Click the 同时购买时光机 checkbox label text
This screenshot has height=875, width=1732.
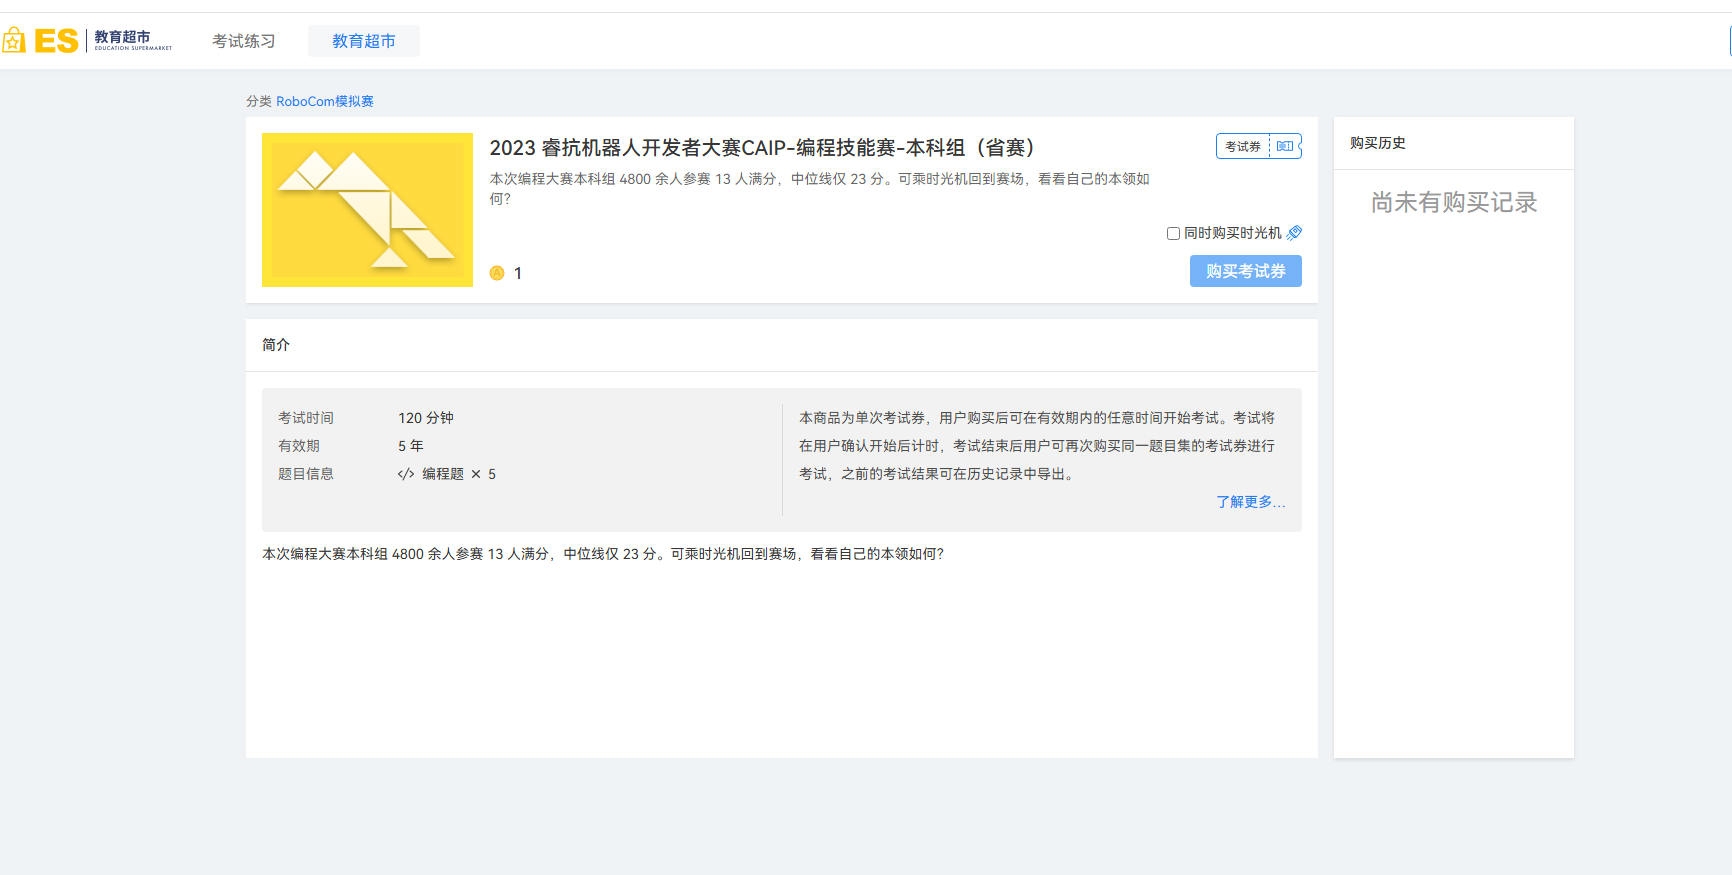point(1232,233)
